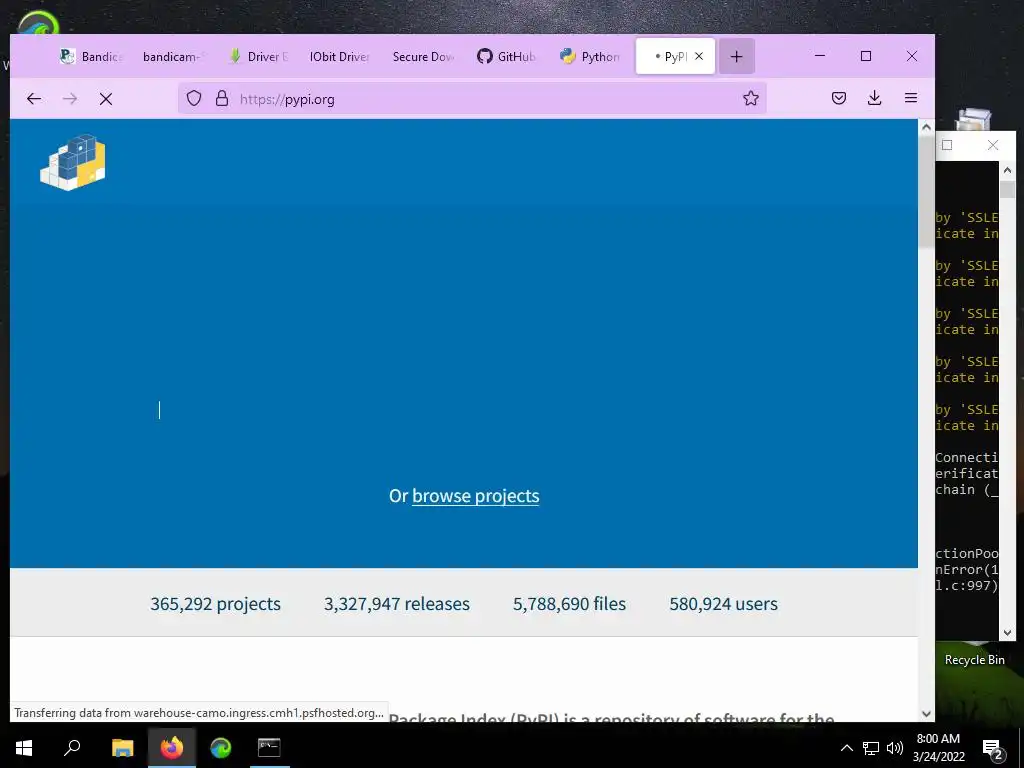Screen dimensions: 1024x768
Task: Select the Recycle Bin desktop icon
Action: [974, 660]
